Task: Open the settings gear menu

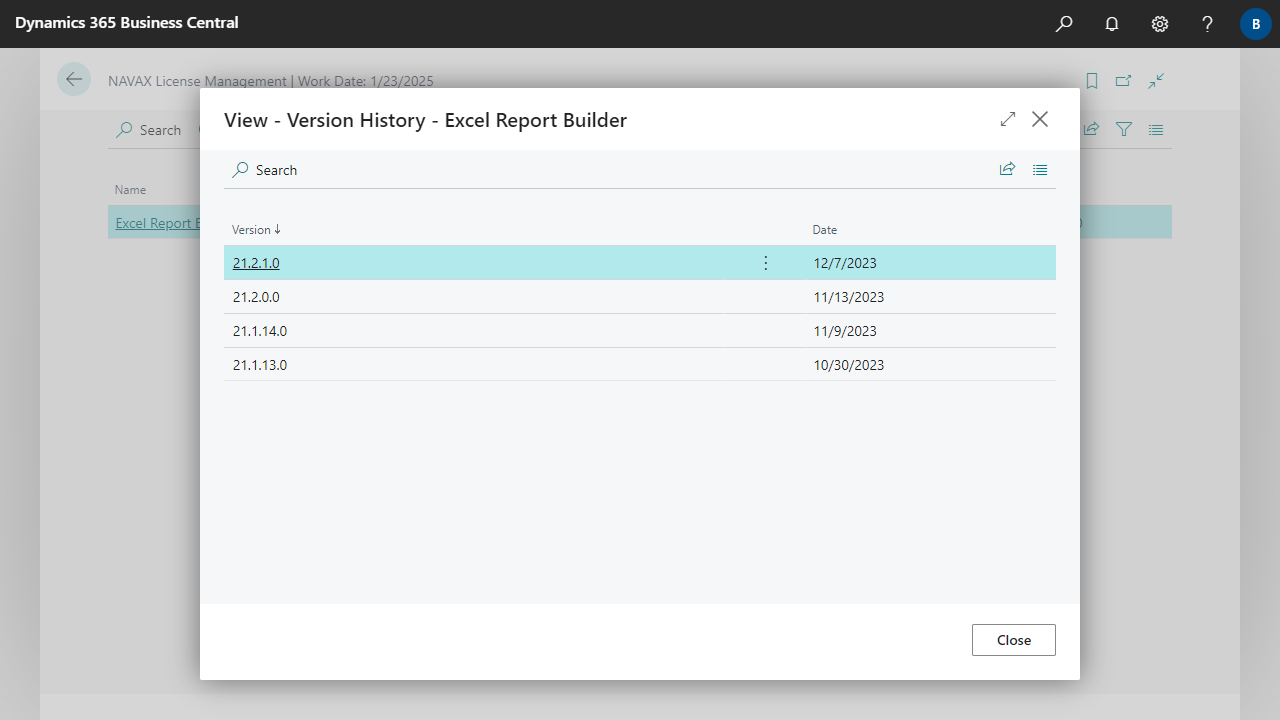Action: tap(1160, 24)
